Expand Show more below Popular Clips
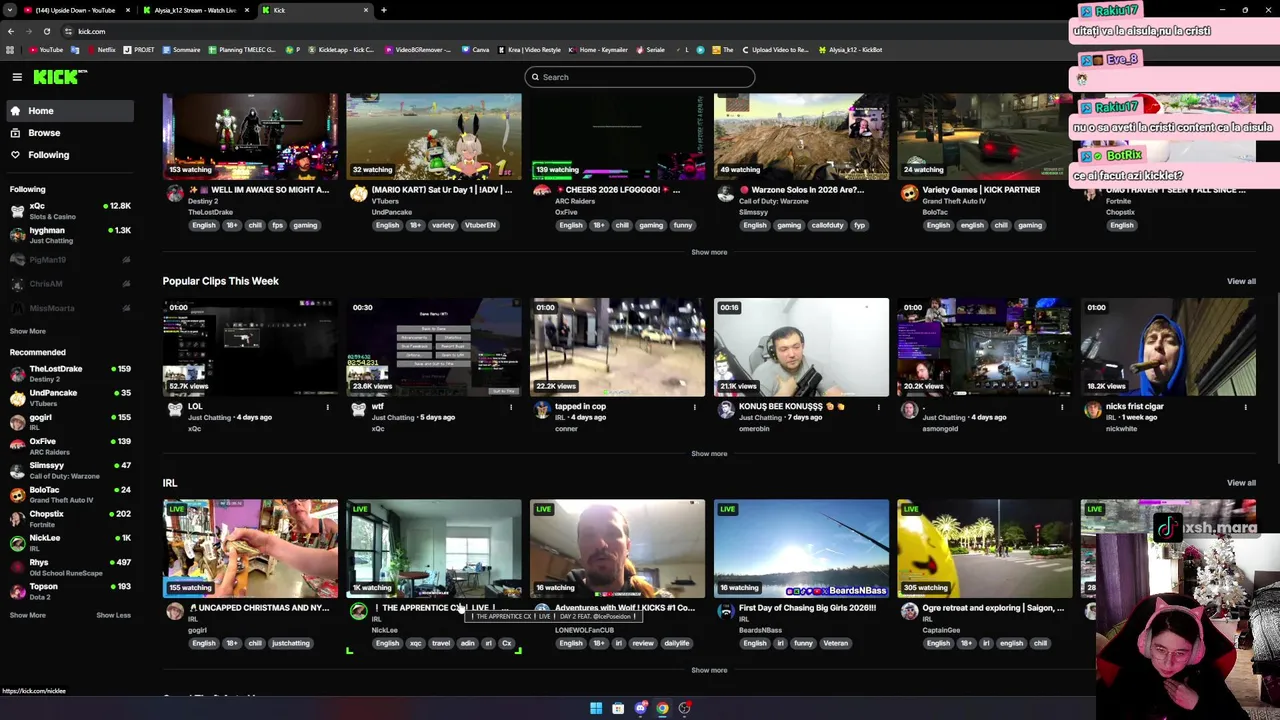This screenshot has width=1280, height=720. pos(709,454)
